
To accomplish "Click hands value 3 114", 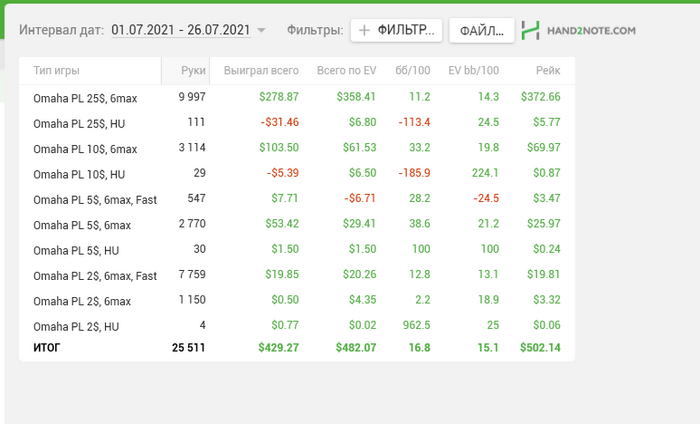I will click(192, 148).
